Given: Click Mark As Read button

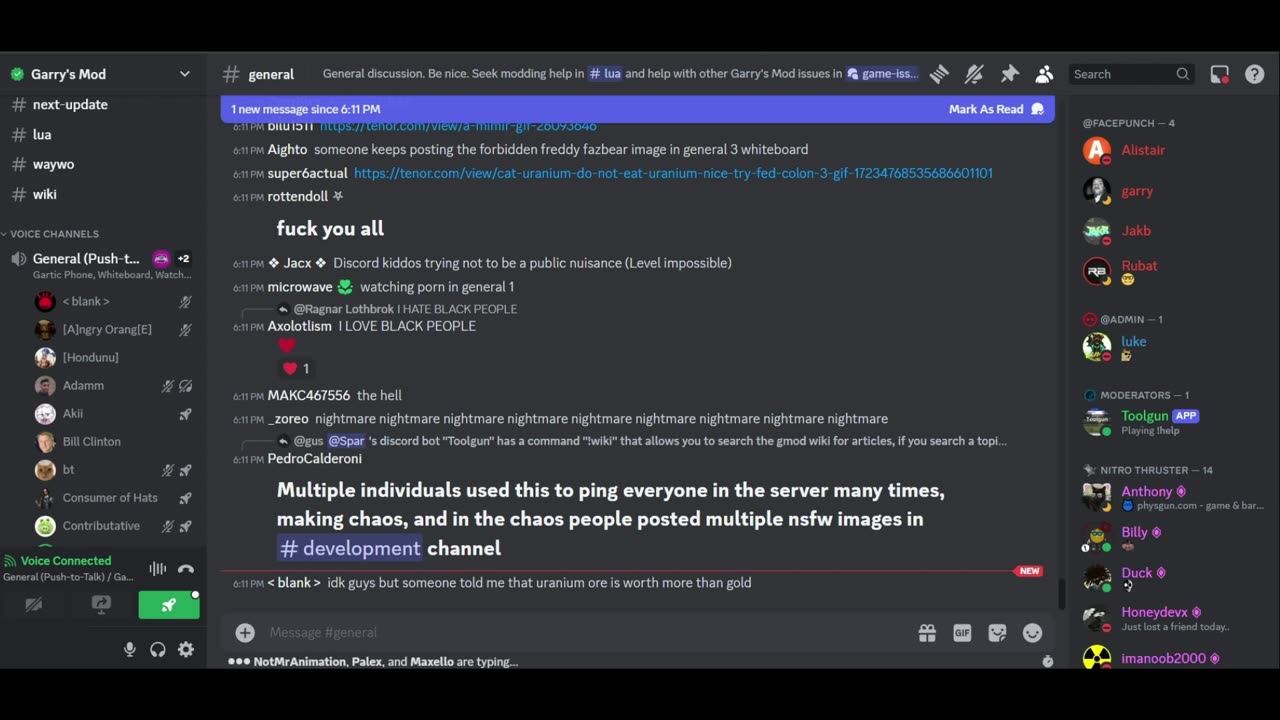Looking at the screenshot, I should (x=995, y=109).
